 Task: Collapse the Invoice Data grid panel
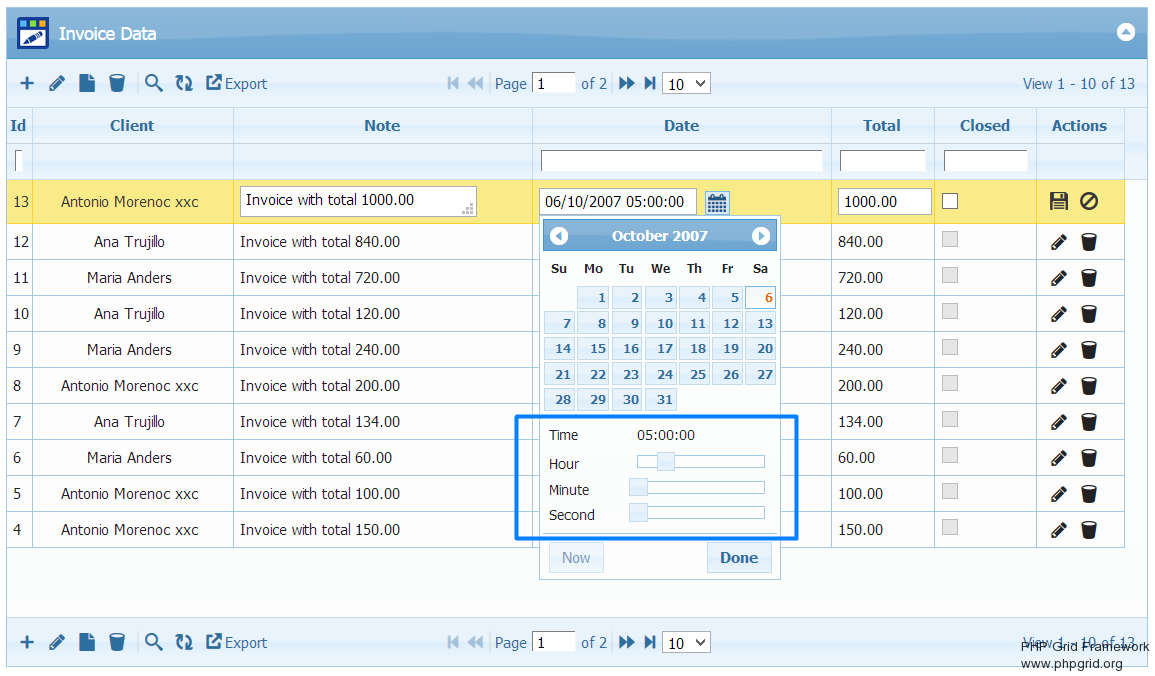pyautogui.click(x=1126, y=32)
